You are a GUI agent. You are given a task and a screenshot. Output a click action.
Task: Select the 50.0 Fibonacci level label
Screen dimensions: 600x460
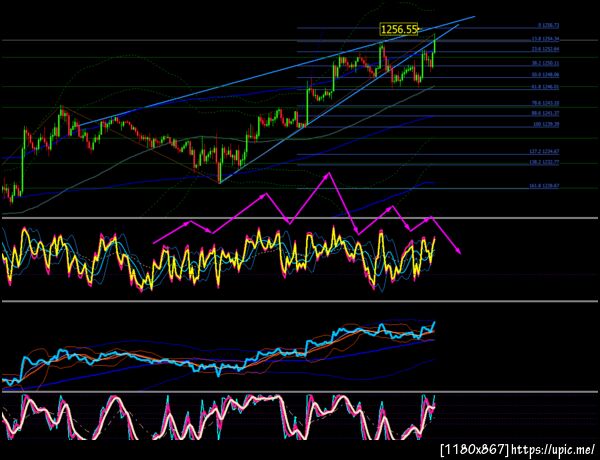[x=546, y=75]
